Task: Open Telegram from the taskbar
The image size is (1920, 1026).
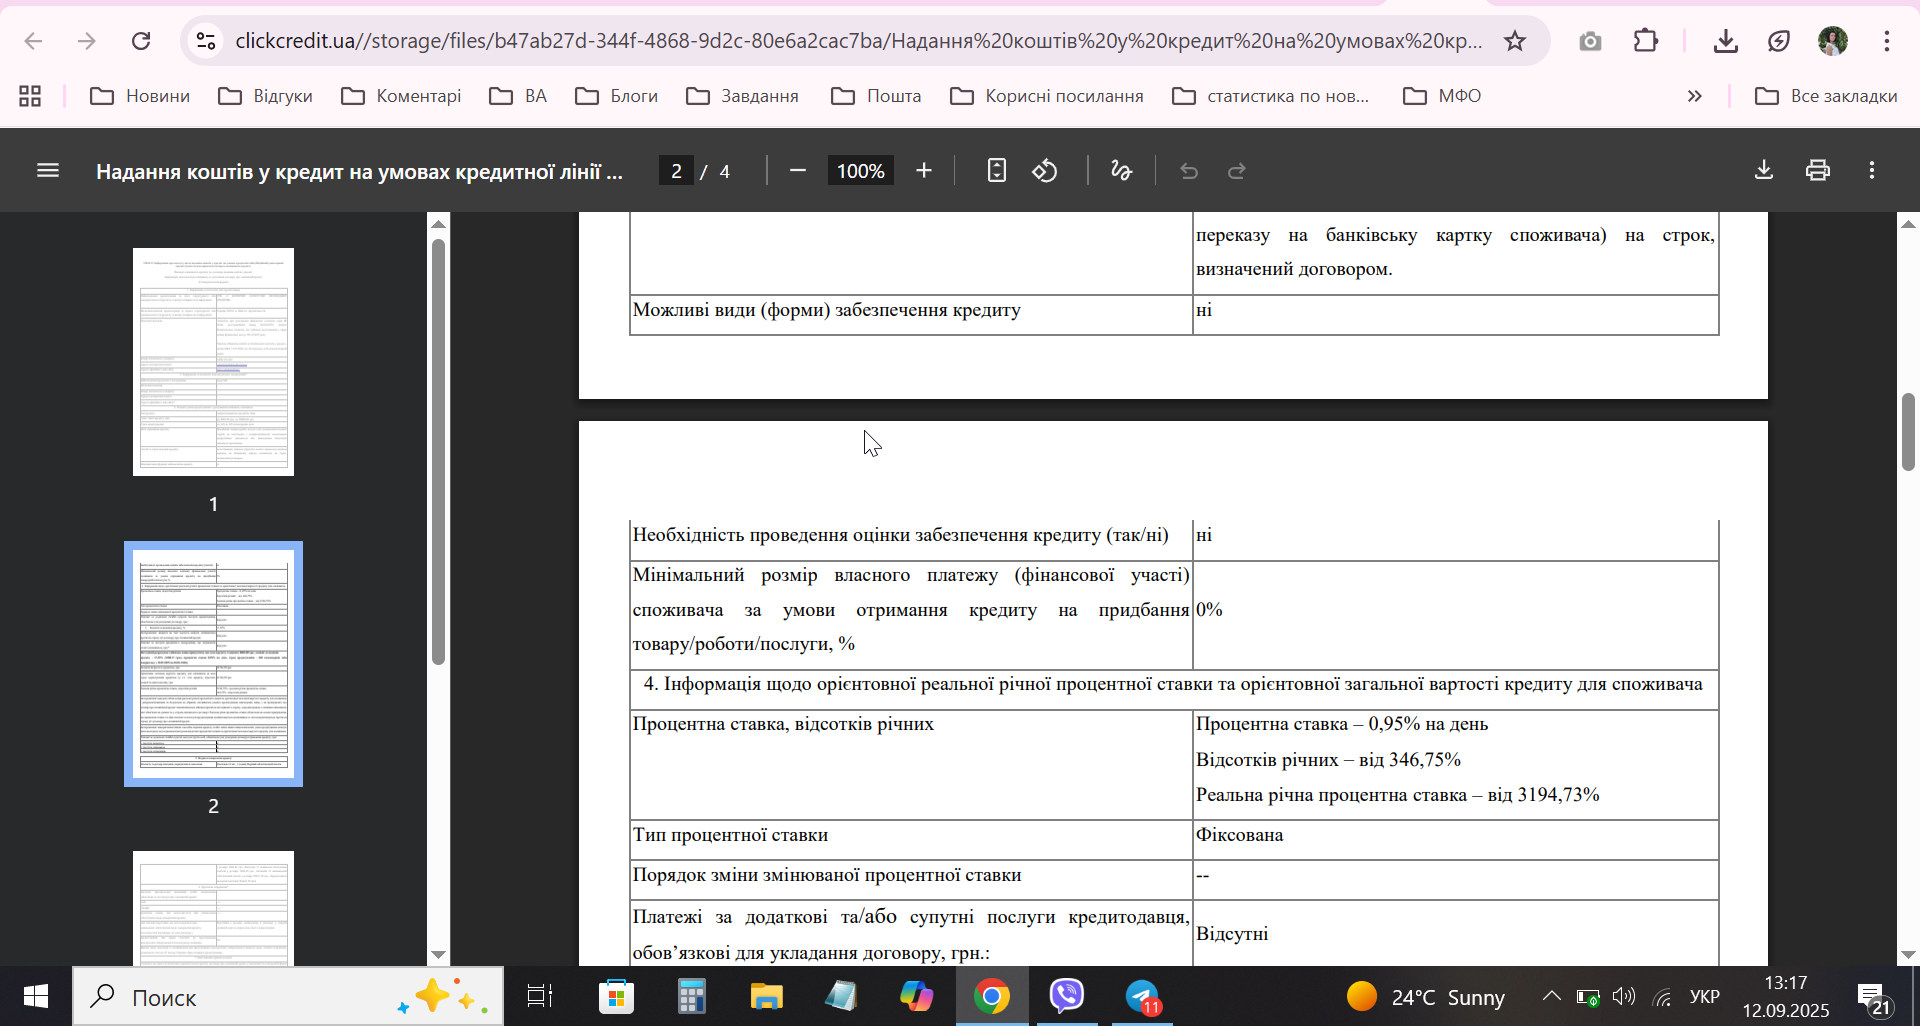Action: [1142, 996]
